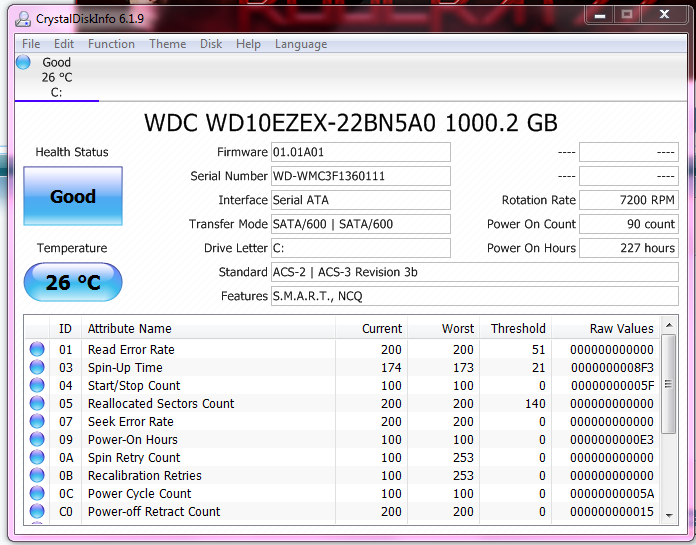The width and height of the screenshot is (696, 545).
Task: Click the Rotation Rate field 7200 RPM
Action: (x=629, y=200)
